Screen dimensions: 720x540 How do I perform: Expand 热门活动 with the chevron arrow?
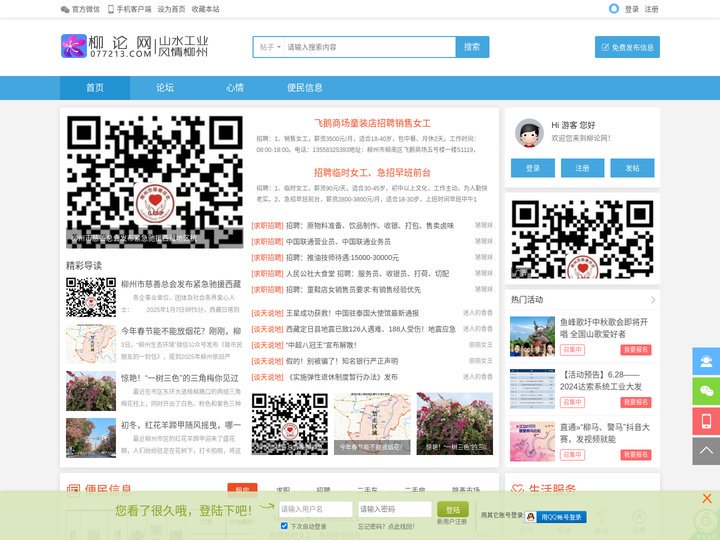653,300
